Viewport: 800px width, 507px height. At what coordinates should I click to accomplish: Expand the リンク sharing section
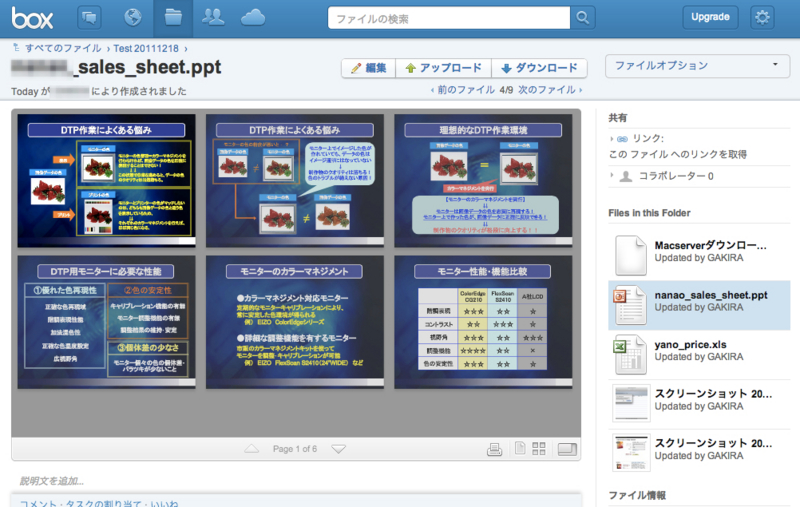(611, 139)
